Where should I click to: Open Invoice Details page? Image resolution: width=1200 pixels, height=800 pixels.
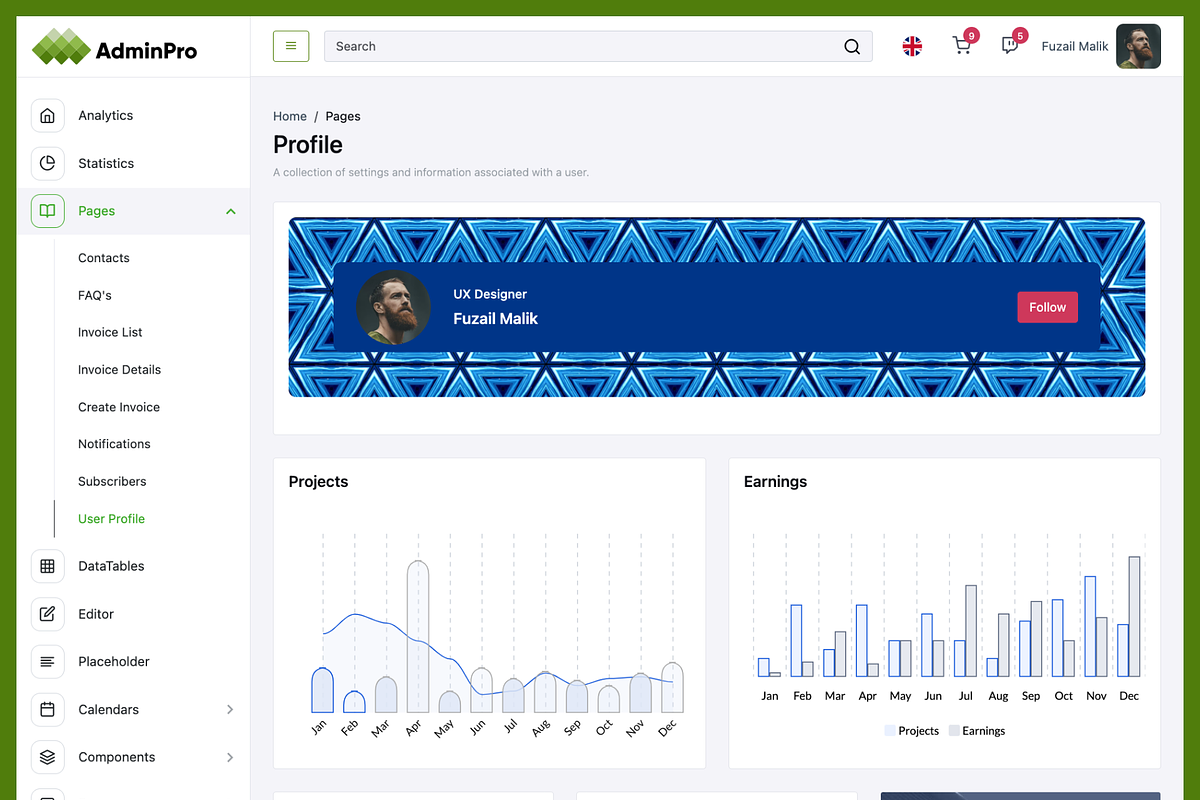pos(119,370)
